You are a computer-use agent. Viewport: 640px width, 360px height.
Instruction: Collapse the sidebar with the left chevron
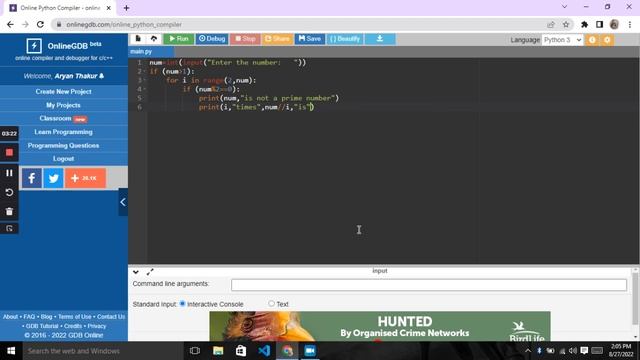click(123, 202)
